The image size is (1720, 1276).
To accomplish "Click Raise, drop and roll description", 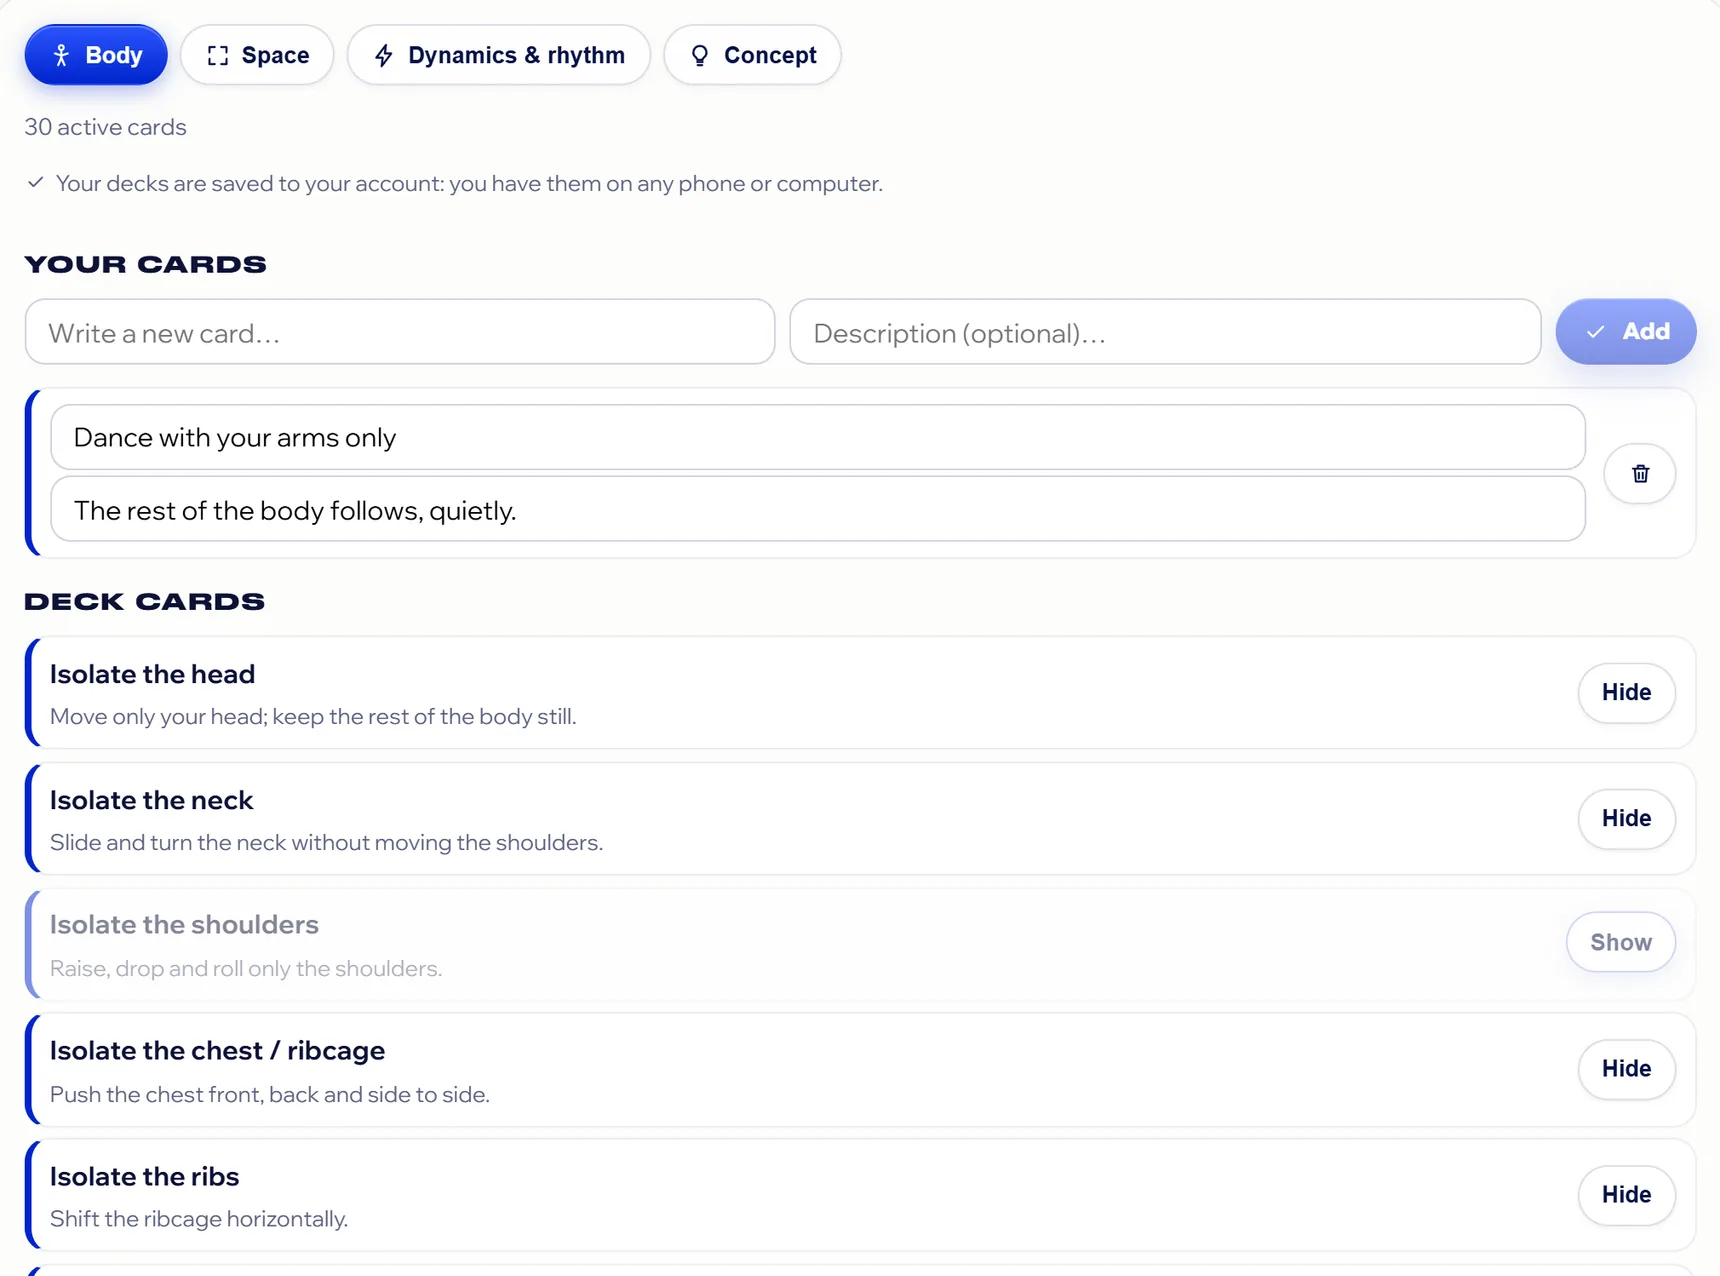I will (246, 968).
